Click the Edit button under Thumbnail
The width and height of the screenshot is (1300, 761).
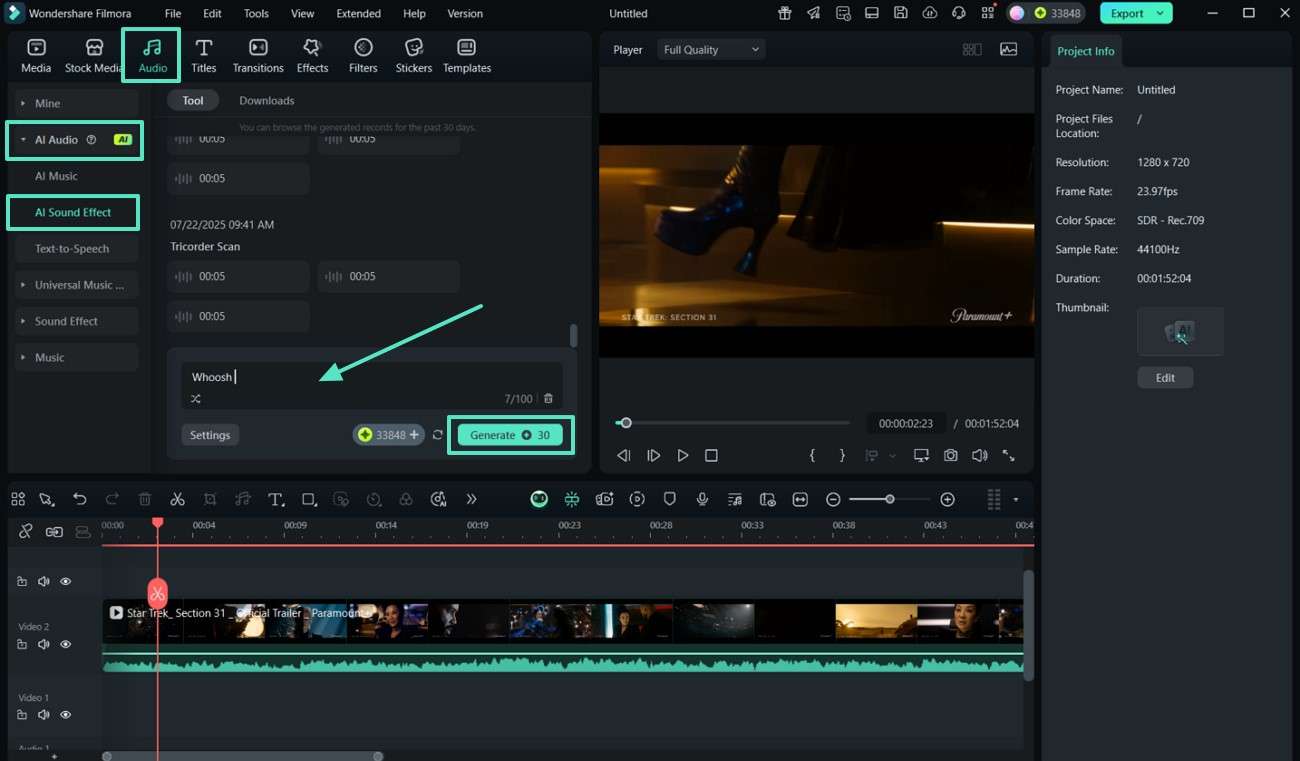point(1165,378)
